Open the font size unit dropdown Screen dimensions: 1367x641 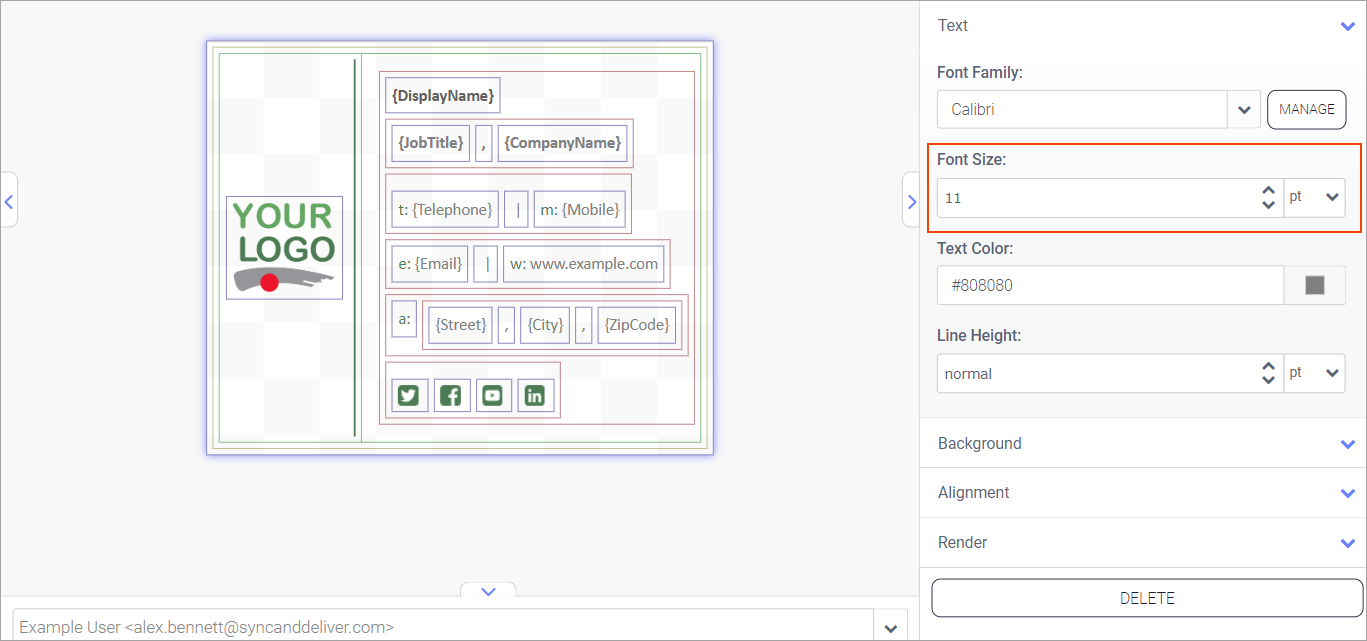tap(1314, 198)
